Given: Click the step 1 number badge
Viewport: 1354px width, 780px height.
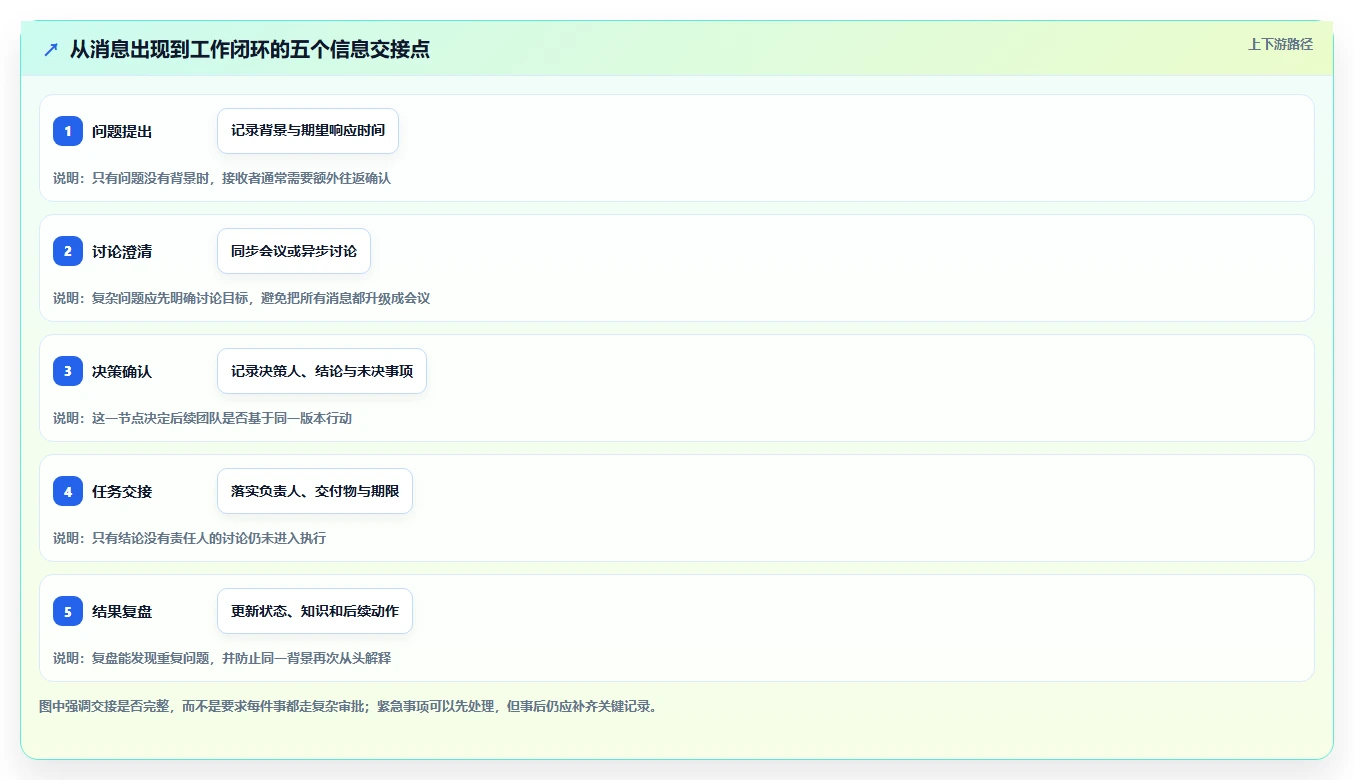Looking at the screenshot, I should [x=68, y=131].
